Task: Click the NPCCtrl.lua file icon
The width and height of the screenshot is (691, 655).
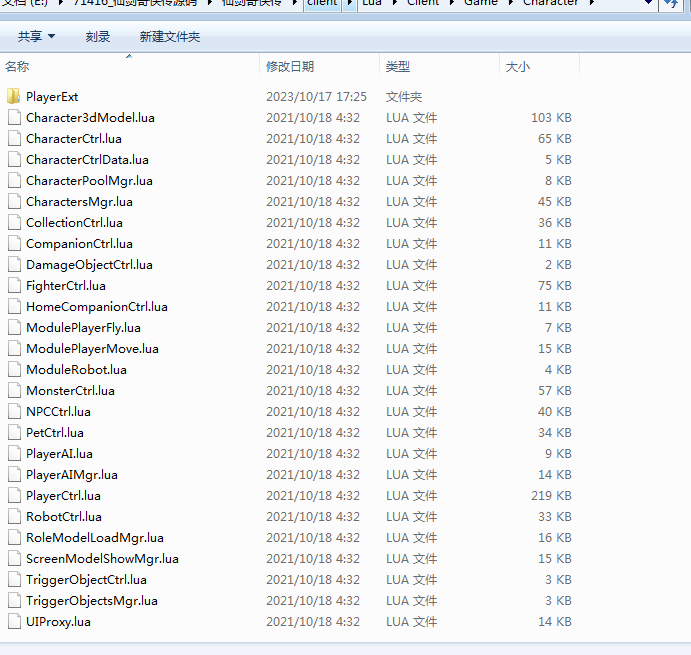Action: [x=13, y=412]
